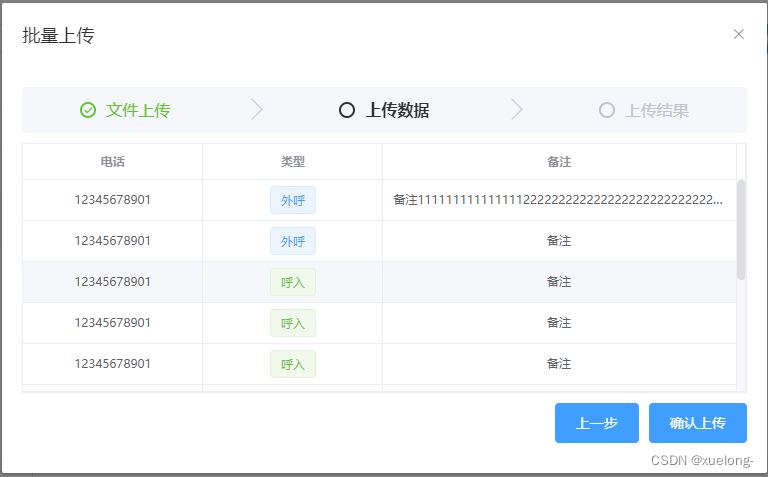Click the circle icon beside 上传数据
This screenshot has width=768, height=477.
(x=347, y=110)
